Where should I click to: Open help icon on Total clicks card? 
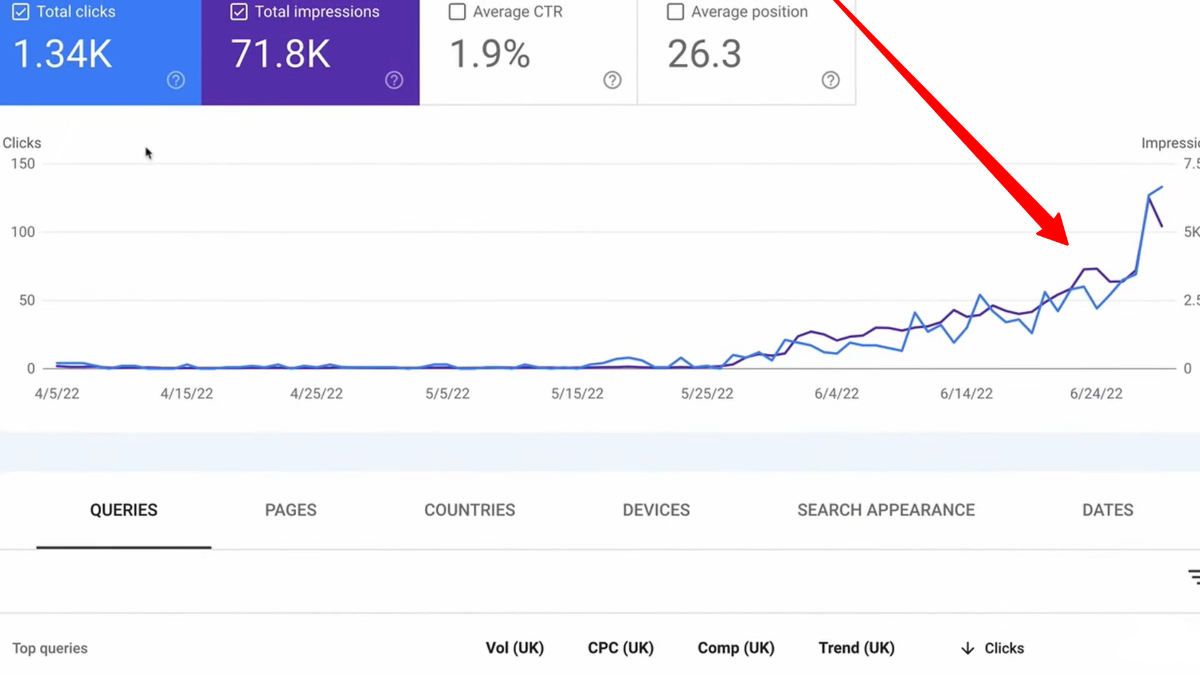click(176, 81)
